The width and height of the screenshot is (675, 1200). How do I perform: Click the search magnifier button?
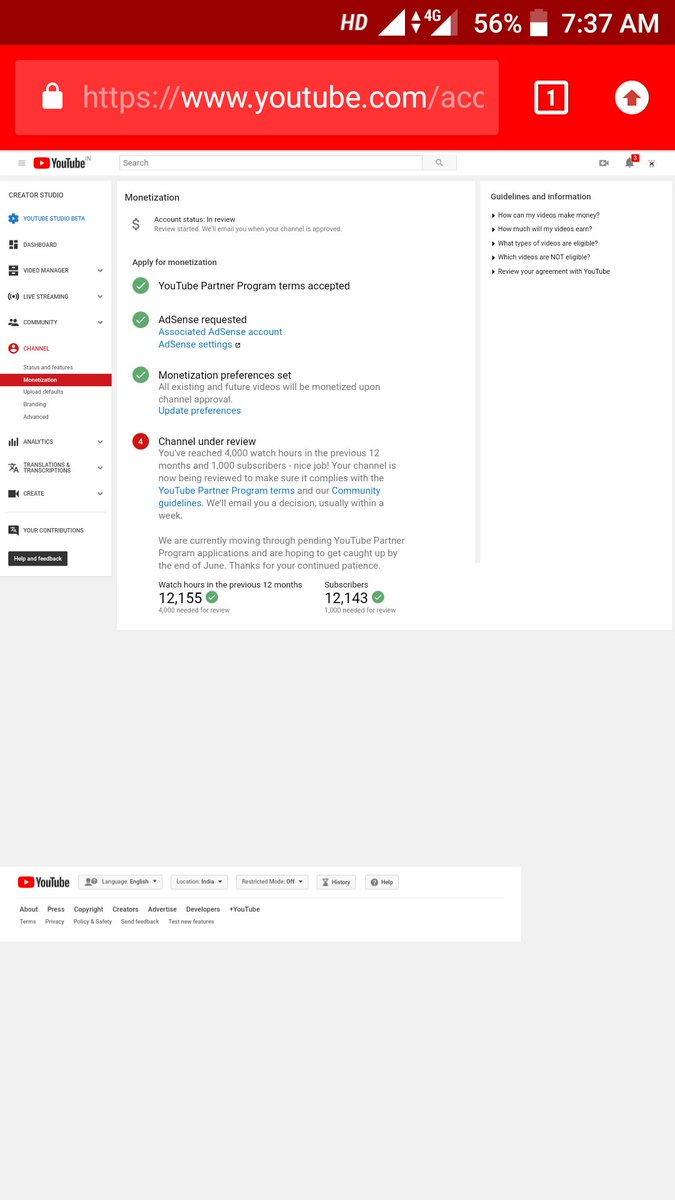[x=439, y=163]
